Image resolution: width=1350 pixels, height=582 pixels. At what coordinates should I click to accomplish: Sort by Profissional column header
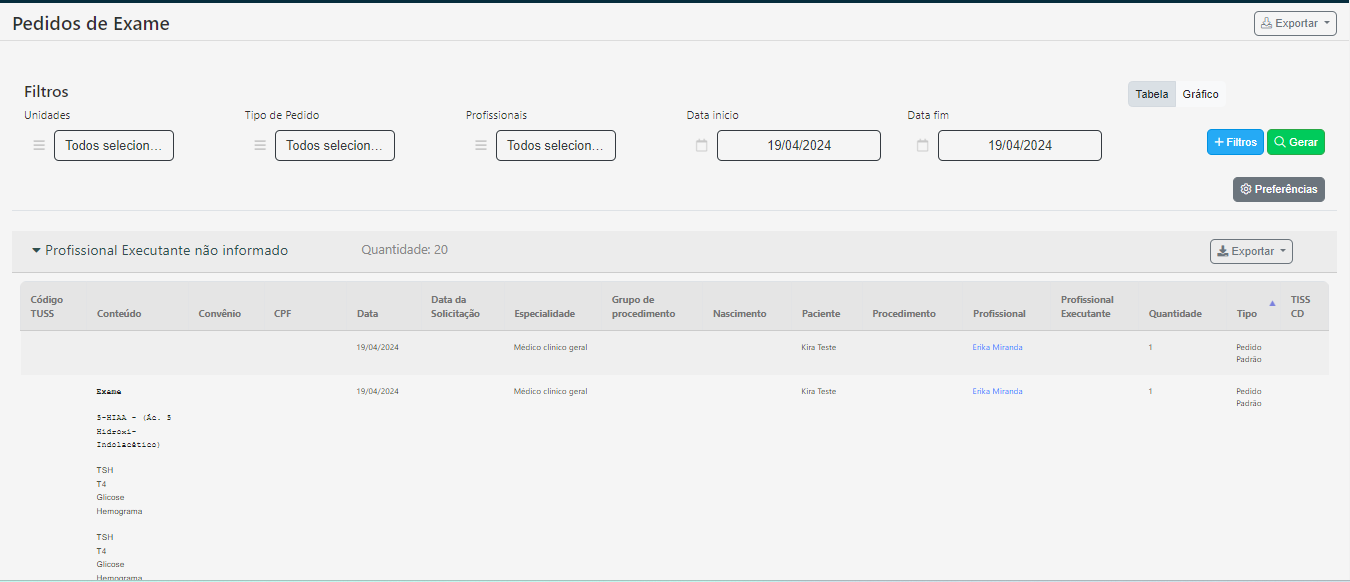tap(999, 314)
